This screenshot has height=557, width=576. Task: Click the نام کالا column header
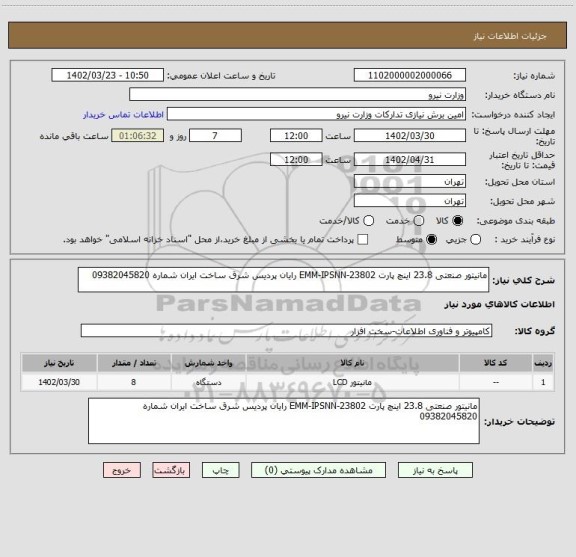coord(352,363)
